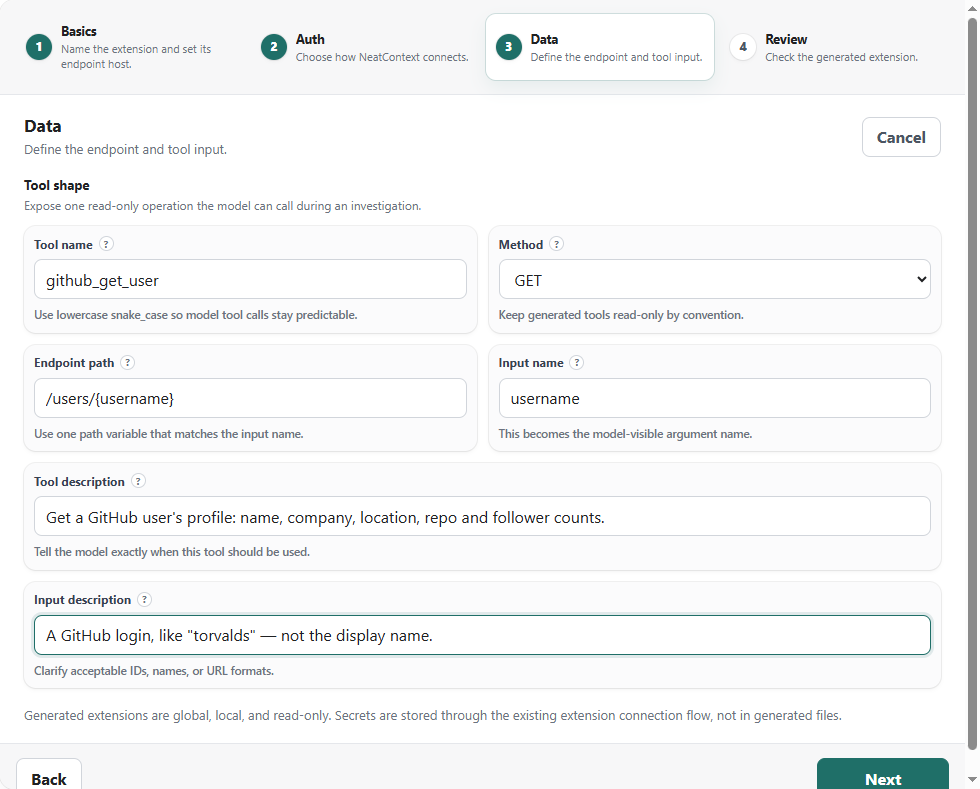Viewport: 980px width, 789px height.
Task: Click step 2 circle for Auth
Action: (274, 47)
